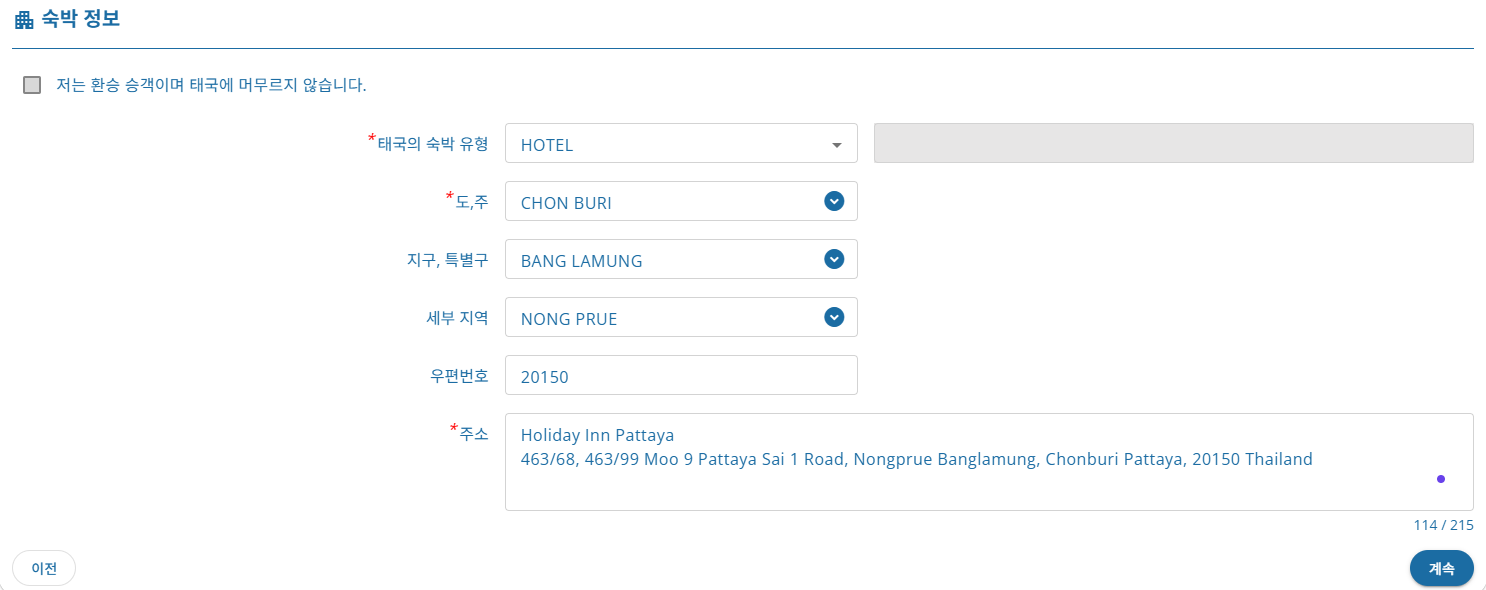Image resolution: width=1486 pixels, height=590 pixels.
Task: Check the transit passenger checkbox
Action: click(32, 85)
